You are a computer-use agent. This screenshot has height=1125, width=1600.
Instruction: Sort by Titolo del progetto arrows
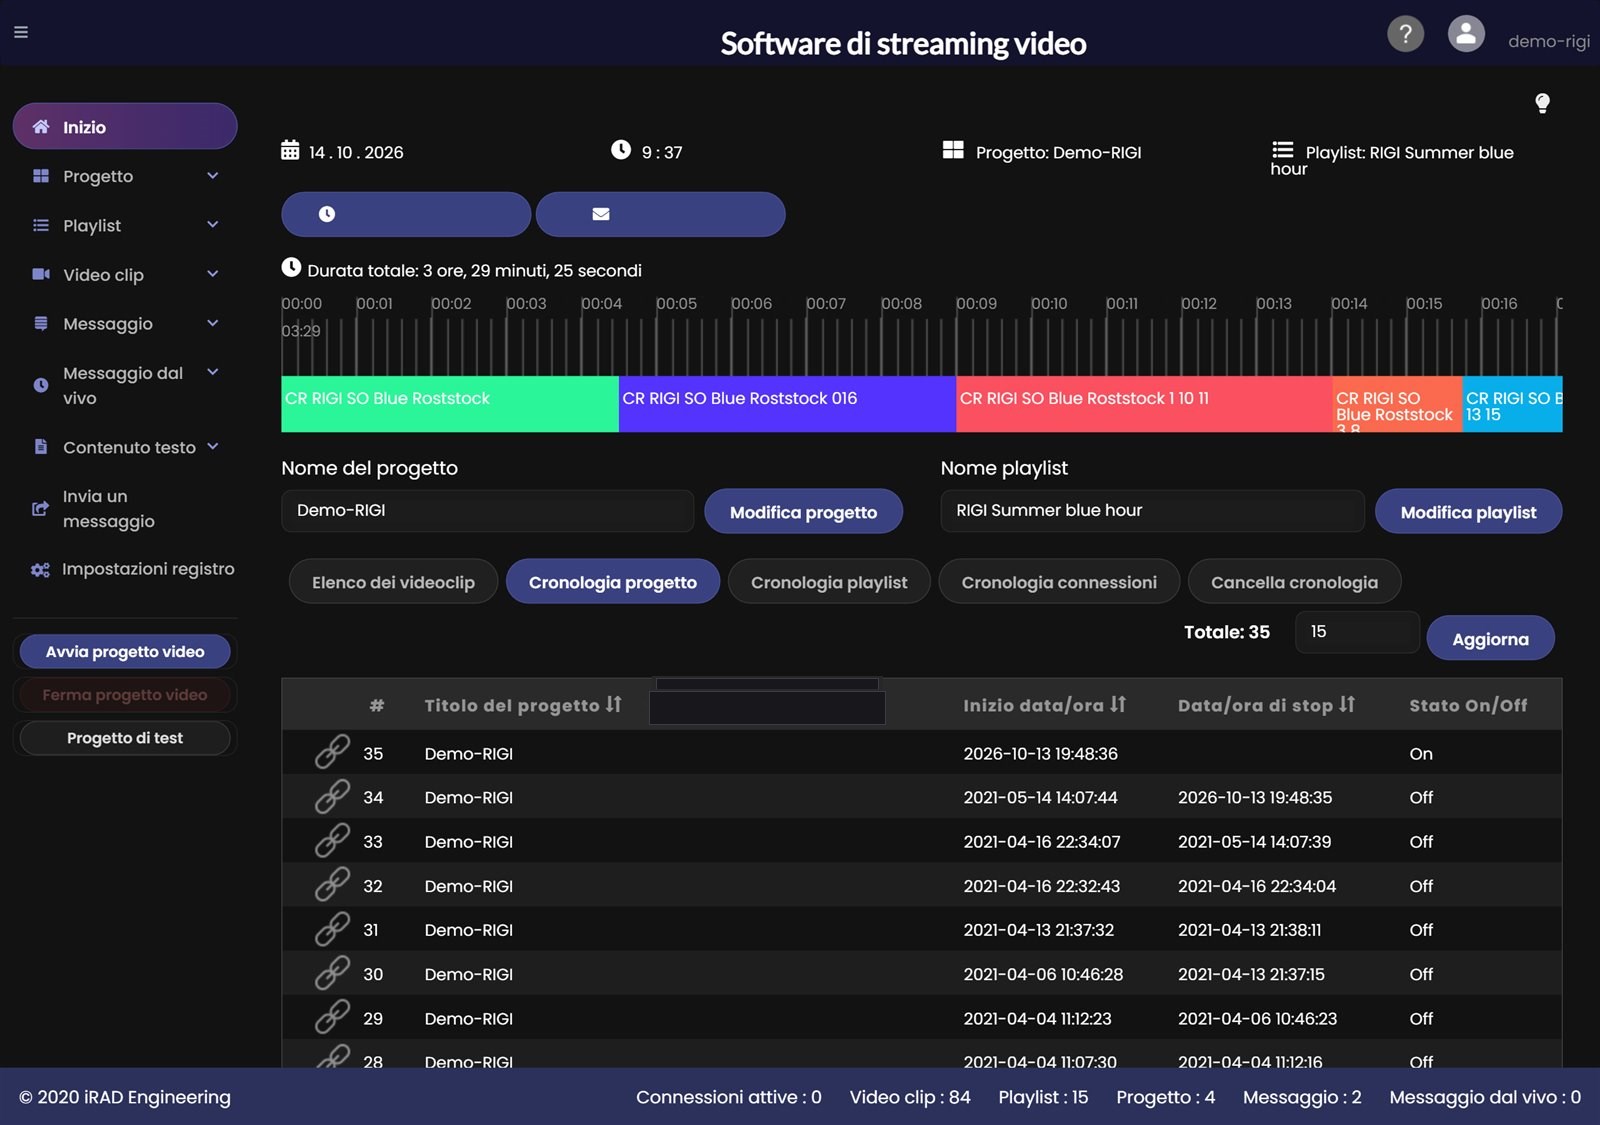tap(613, 705)
